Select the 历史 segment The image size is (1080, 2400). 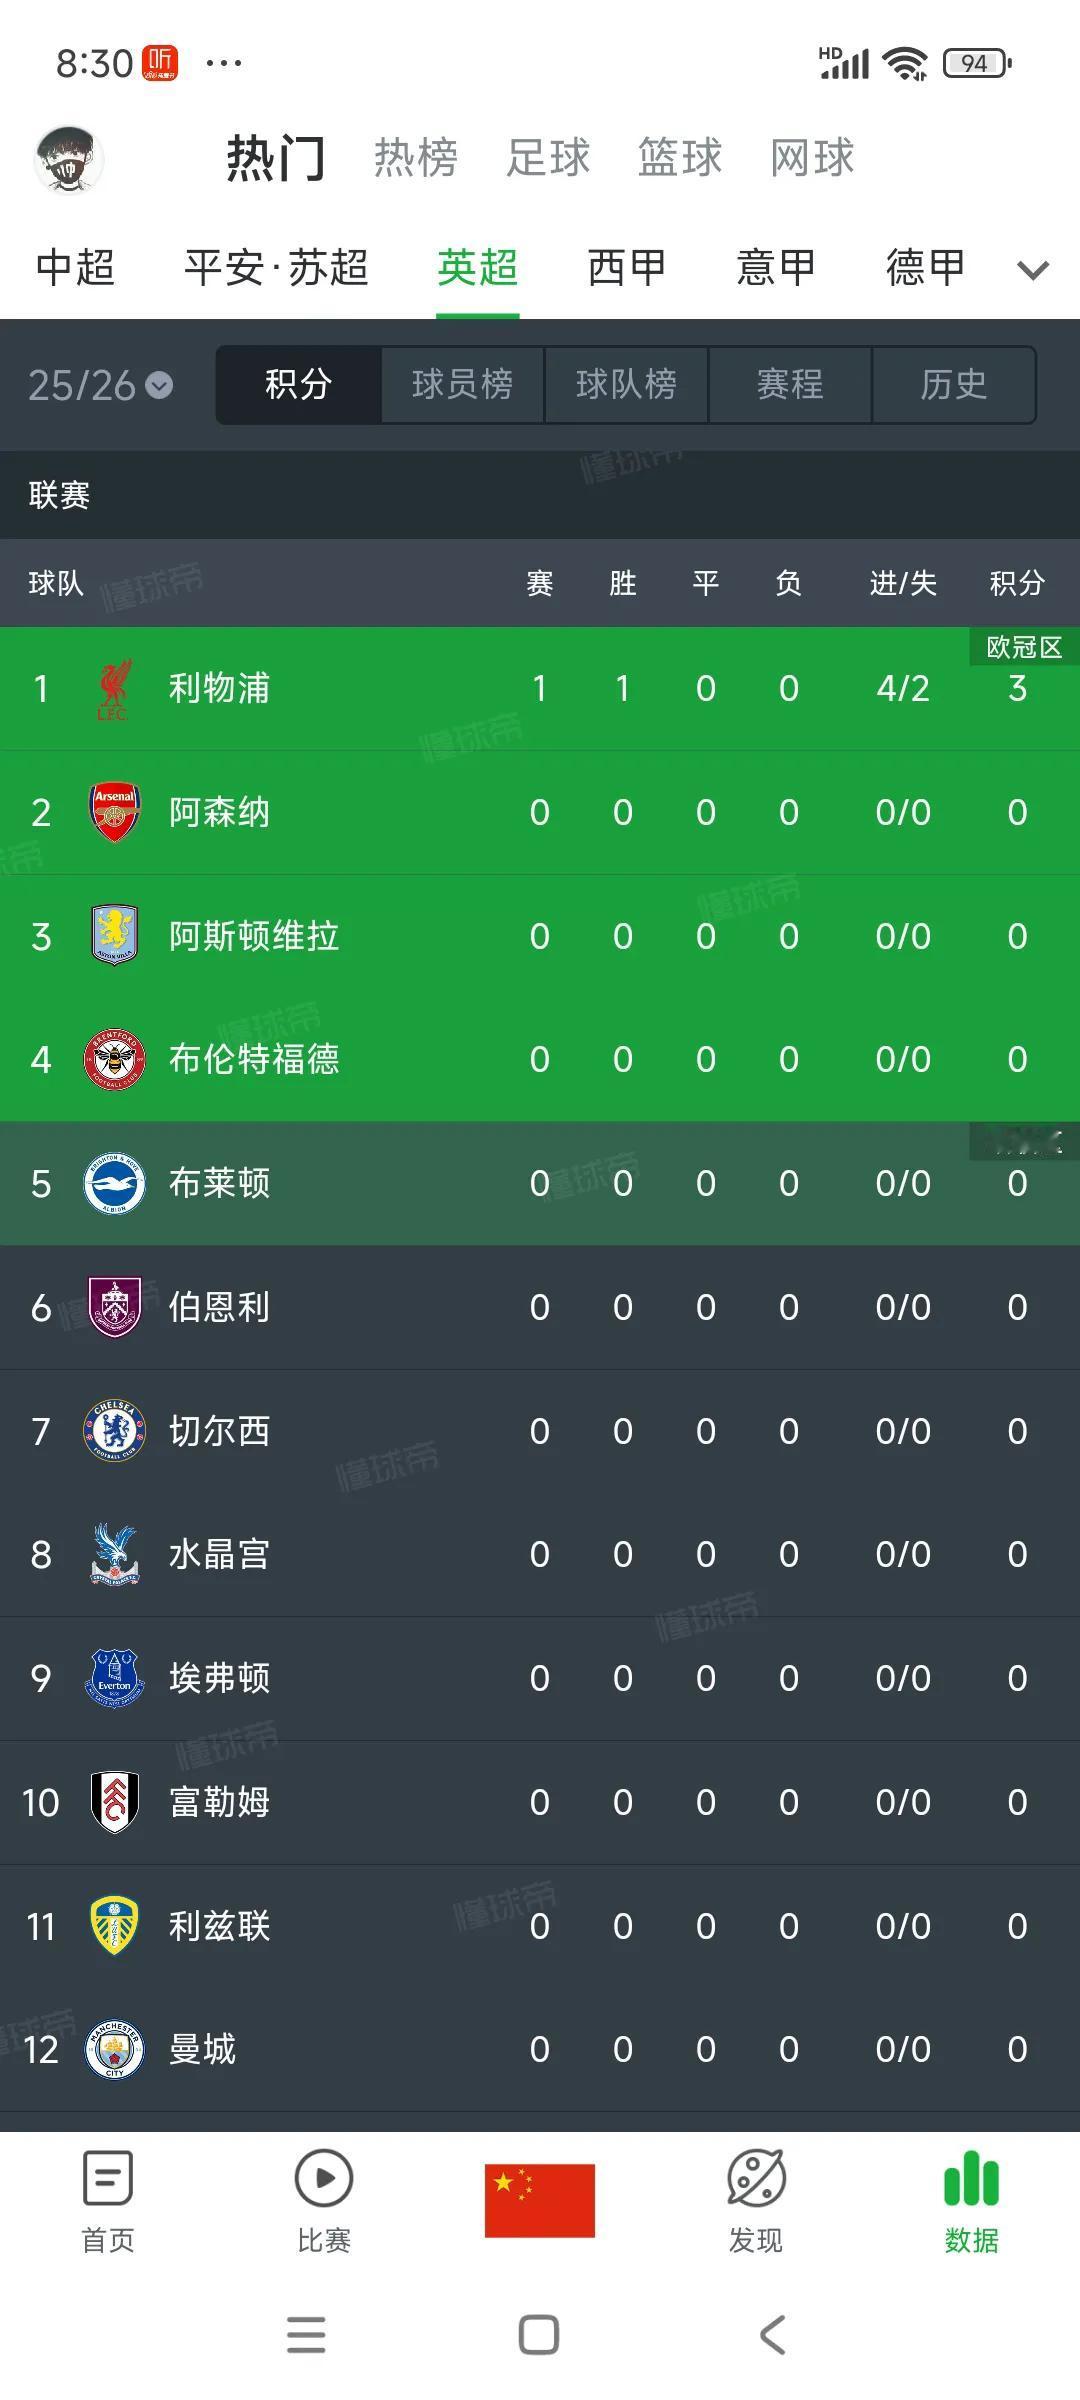pos(954,385)
